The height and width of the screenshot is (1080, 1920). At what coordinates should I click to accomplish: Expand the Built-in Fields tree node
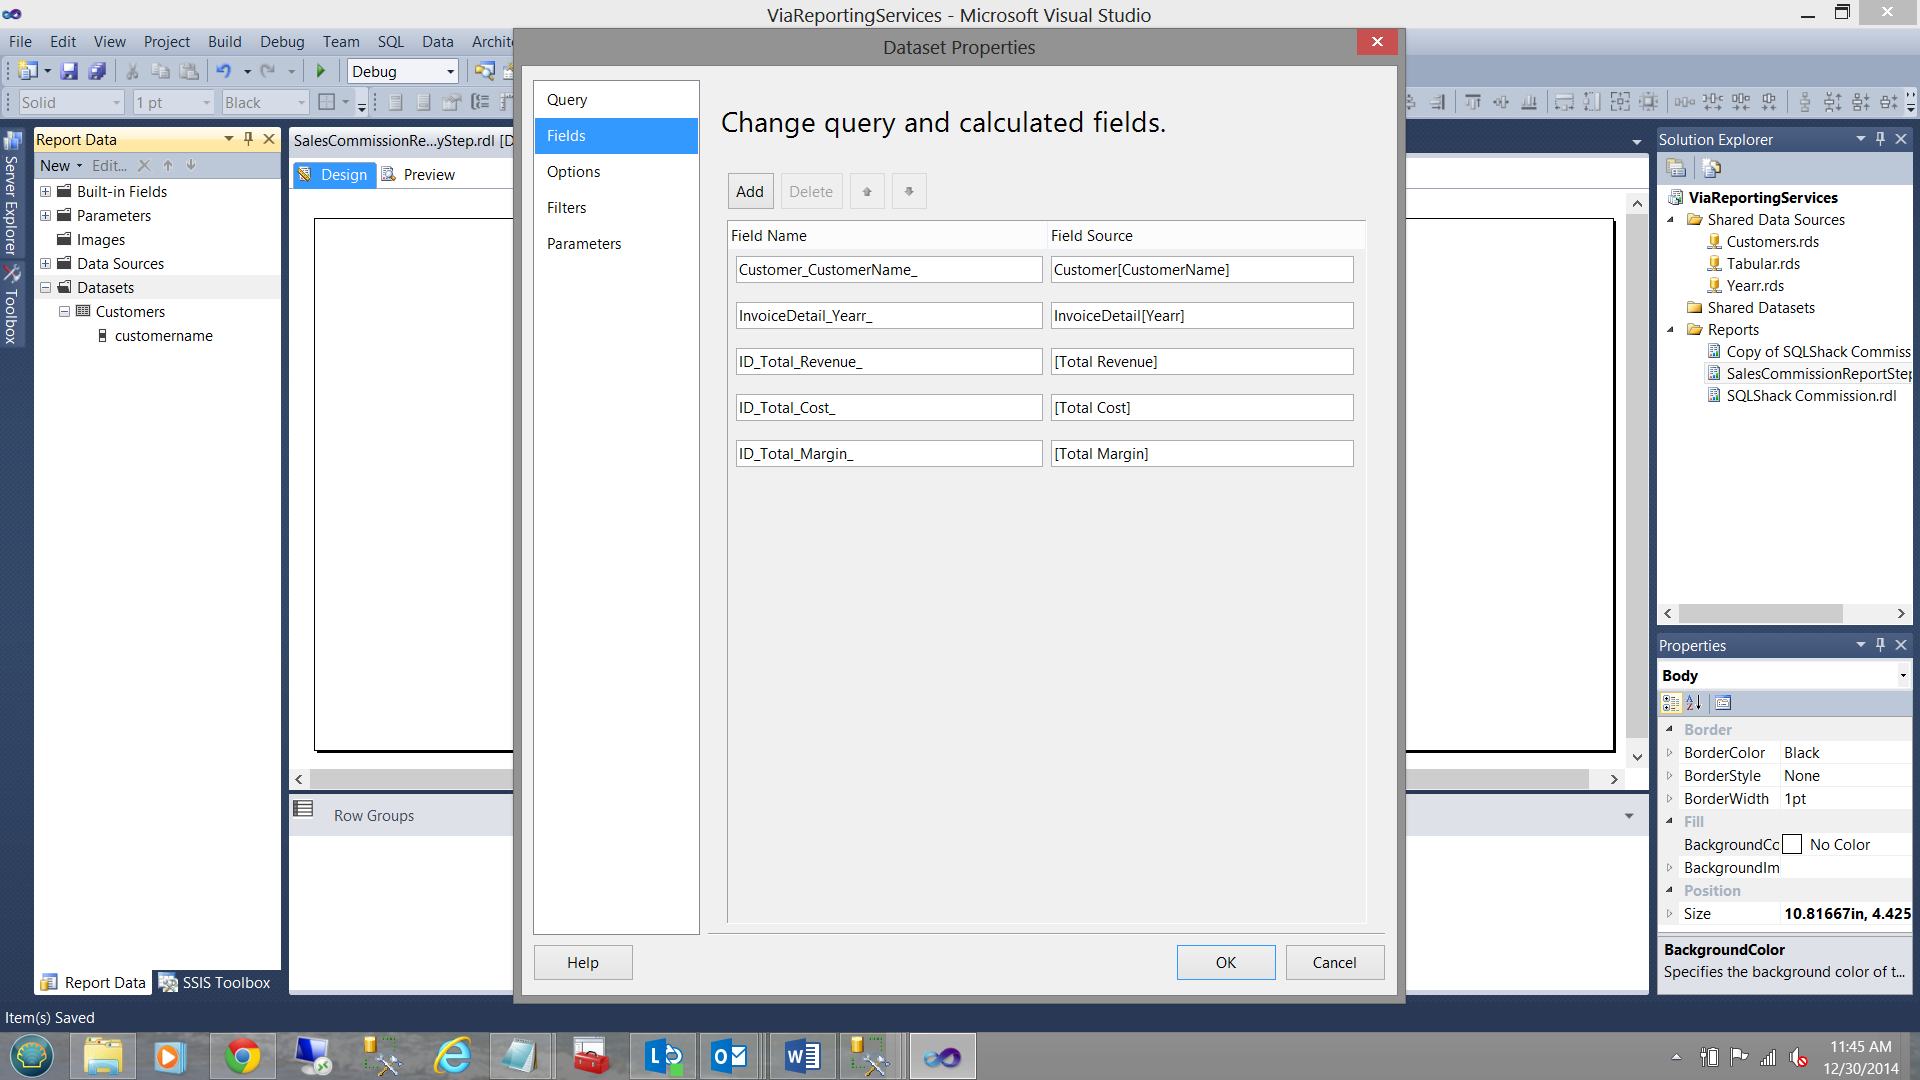coord(45,192)
